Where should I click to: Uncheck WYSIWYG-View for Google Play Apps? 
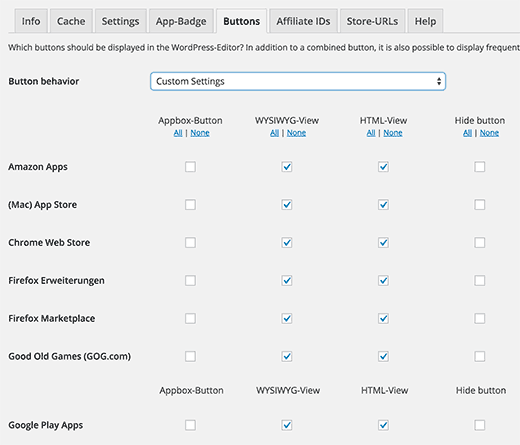[x=287, y=425]
